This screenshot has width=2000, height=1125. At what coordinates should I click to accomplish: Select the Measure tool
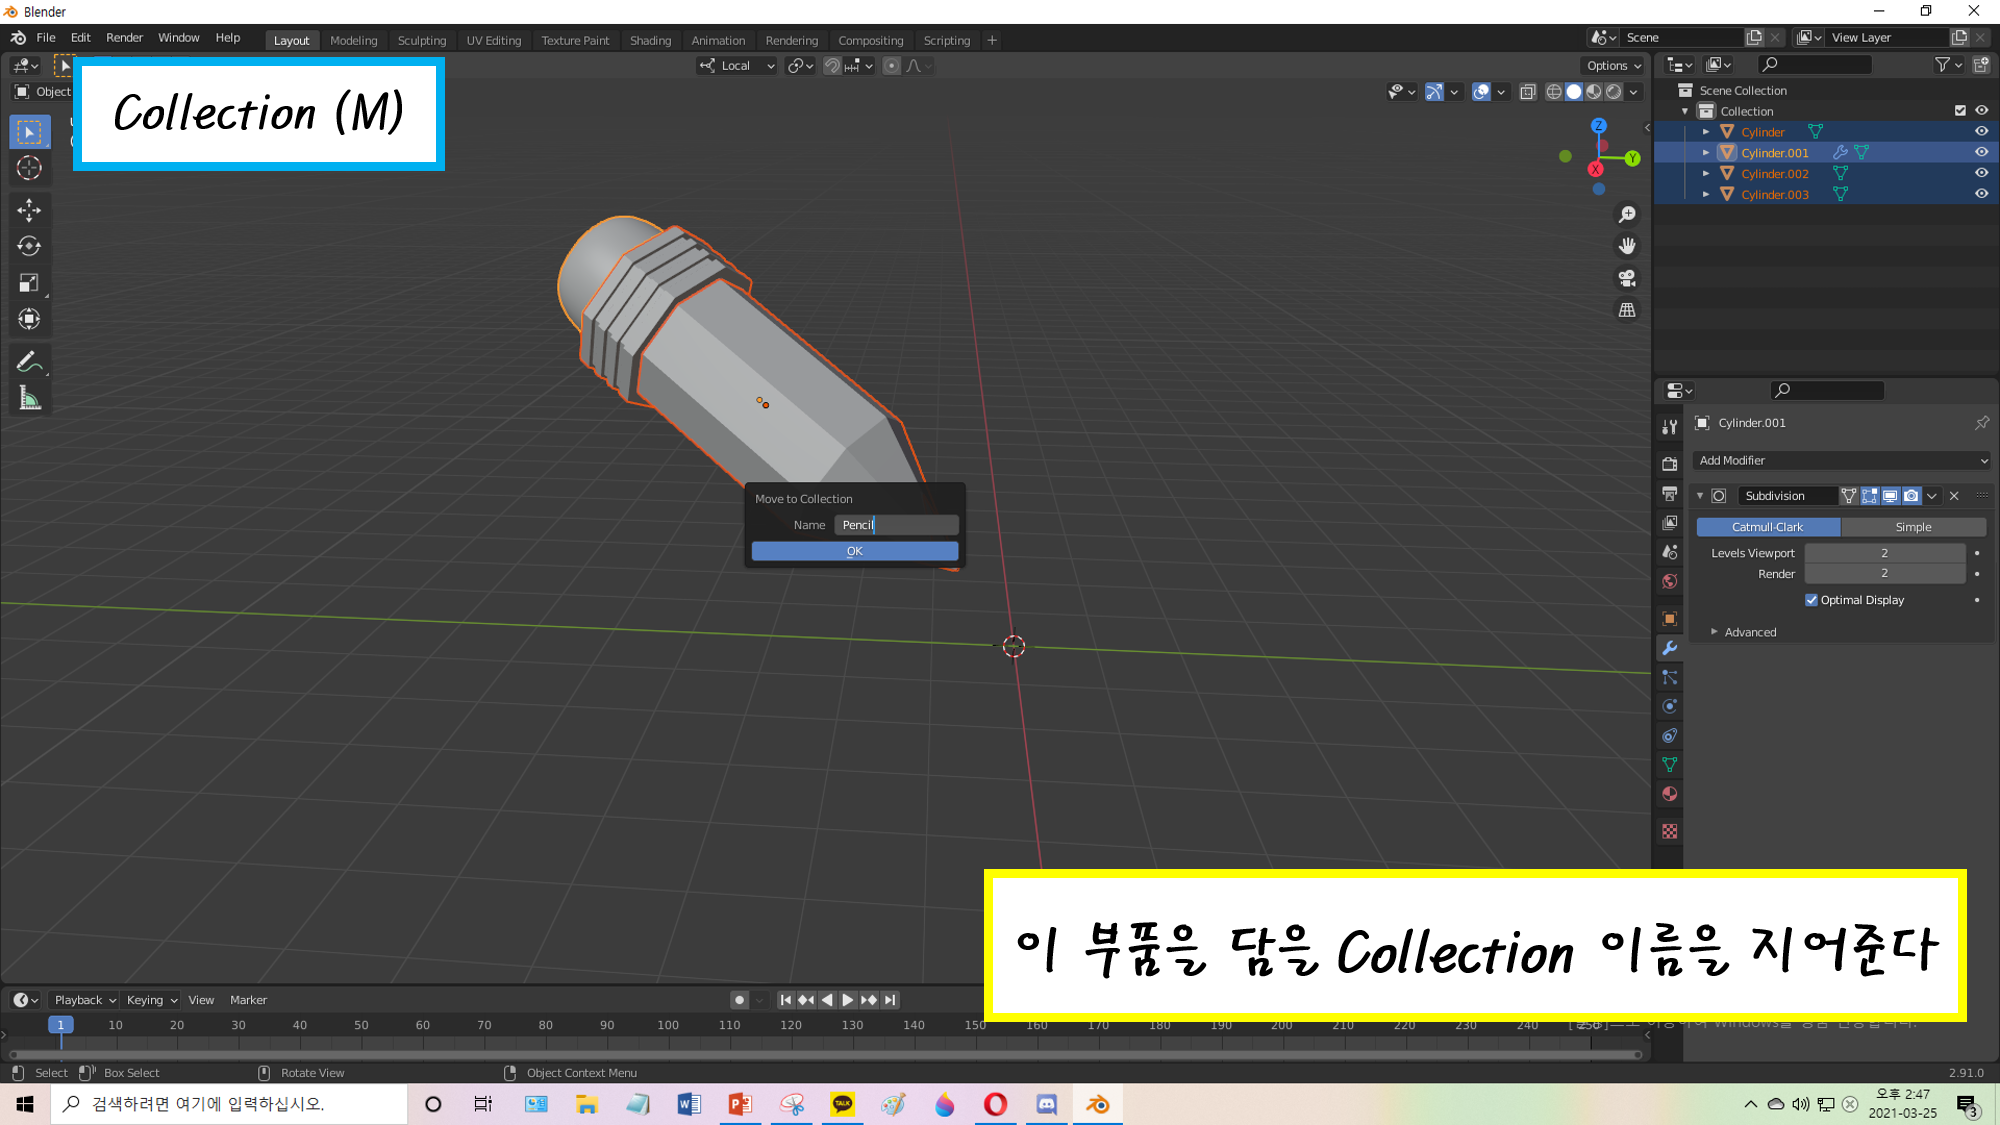coord(29,399)
